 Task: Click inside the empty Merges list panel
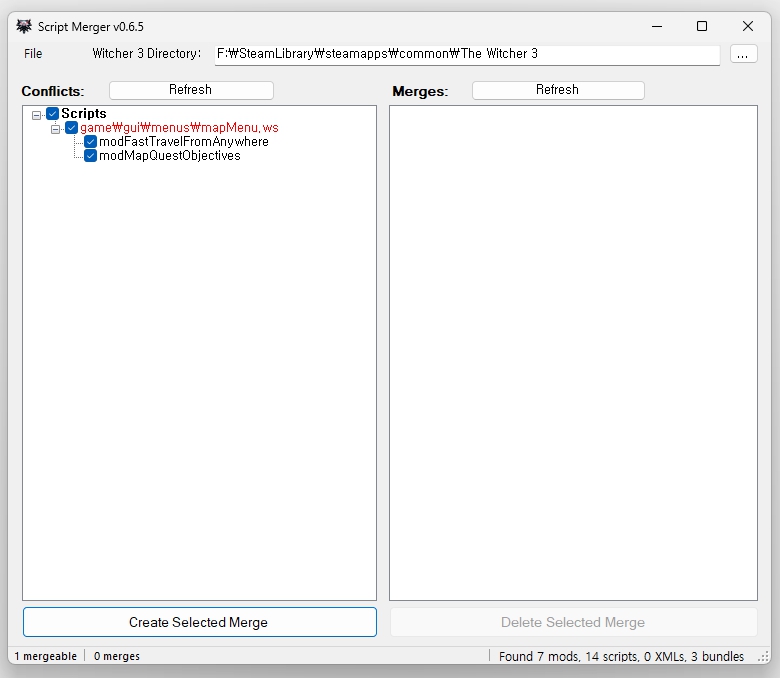pos(572,350)
